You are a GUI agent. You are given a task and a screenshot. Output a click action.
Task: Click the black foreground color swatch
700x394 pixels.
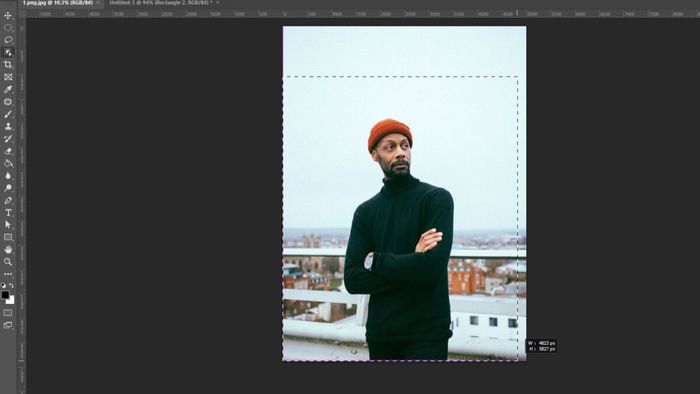(x=5, y=294)
